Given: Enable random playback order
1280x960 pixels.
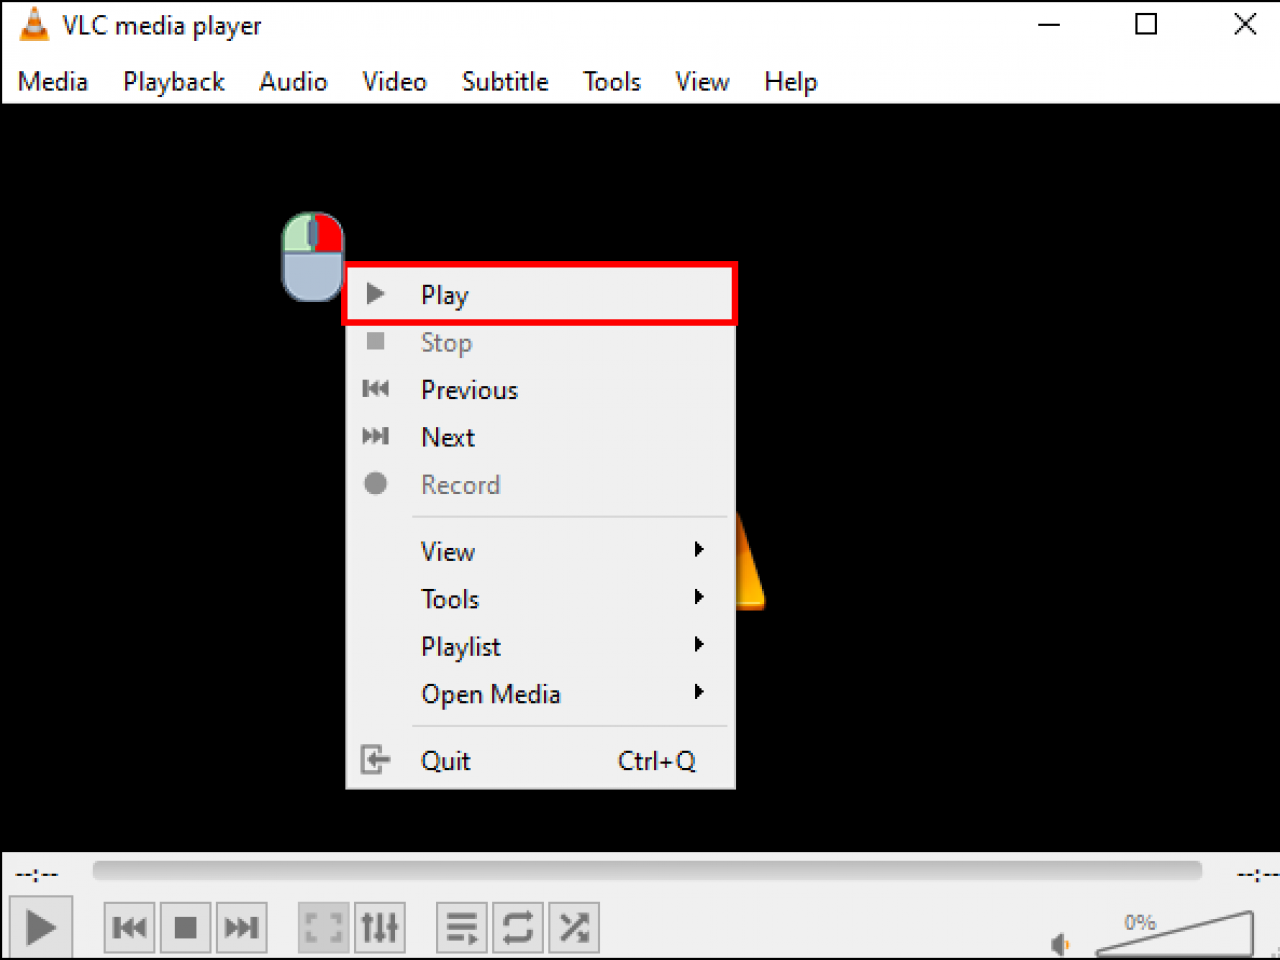Looking at the screenshot, I should 573,927.
